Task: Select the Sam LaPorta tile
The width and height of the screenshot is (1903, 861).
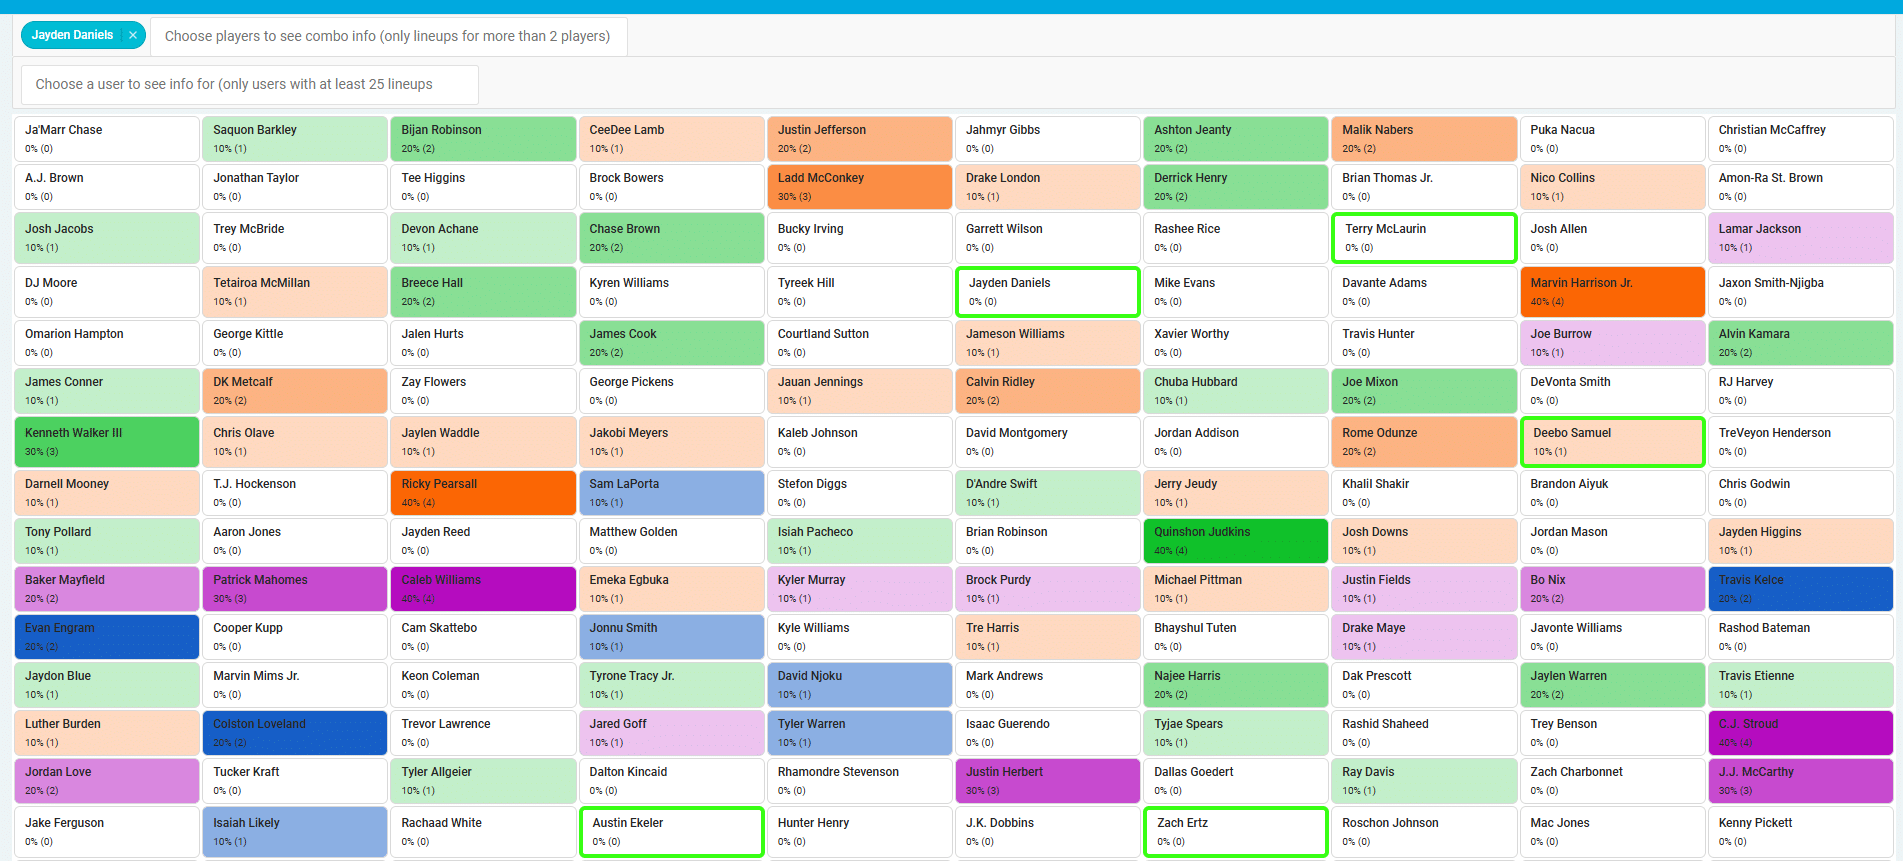Action: coord(671,493)
